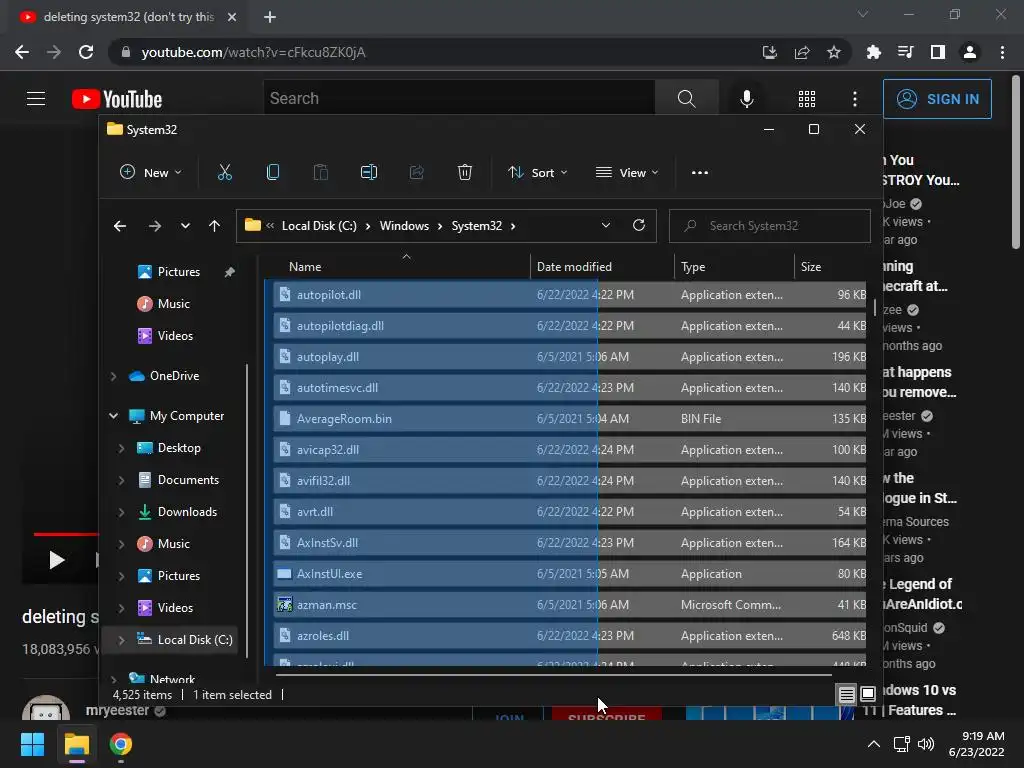Click the Paste icon in Explorer toolbar
The width and height of the screenshot is (1024, 768).
pos(321,172)
